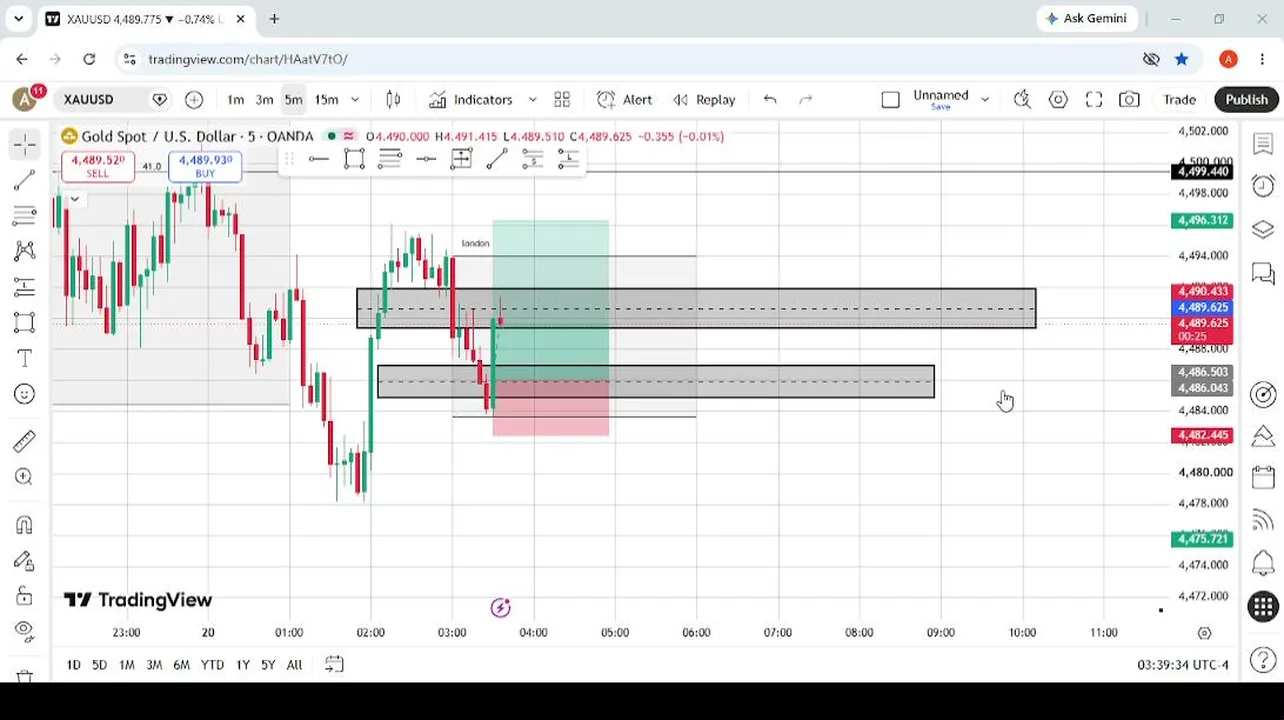Click the flash lightning event marker on timeline
The width and height of the screenshot is (1284, 720).
(x=500, y=607)
